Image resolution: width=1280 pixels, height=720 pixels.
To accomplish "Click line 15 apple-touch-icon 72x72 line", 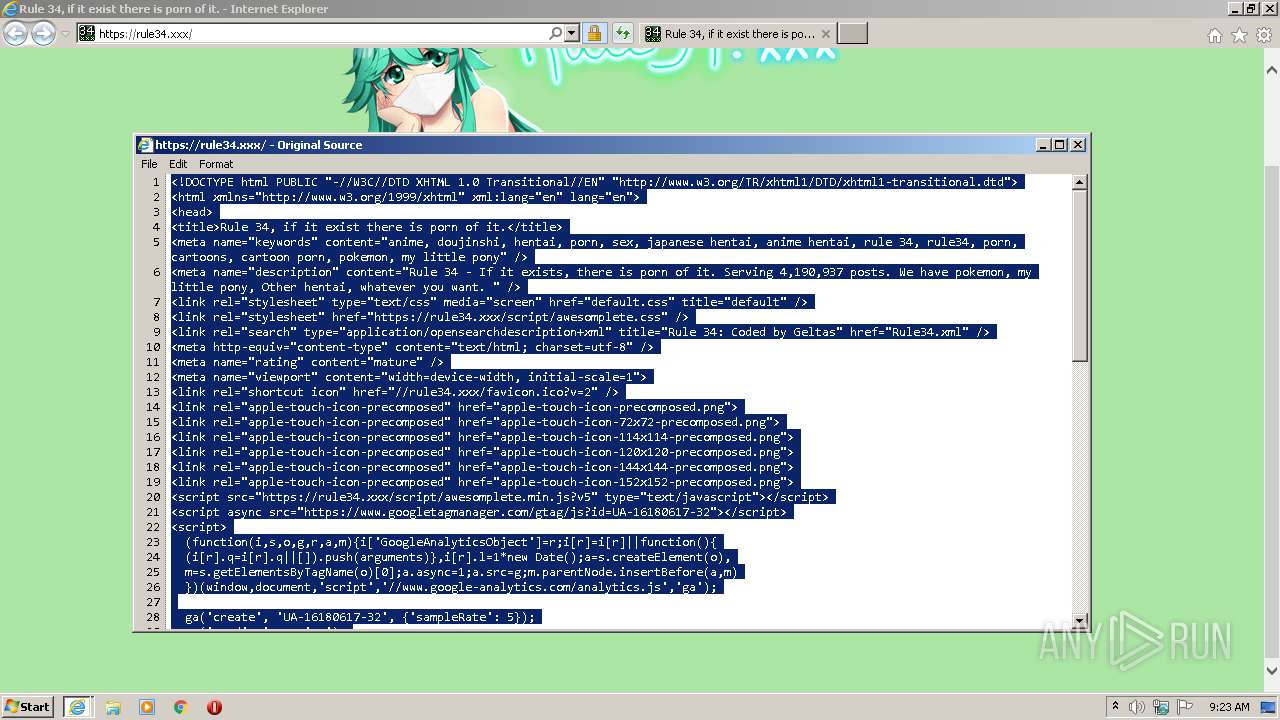I will [475, 422].
